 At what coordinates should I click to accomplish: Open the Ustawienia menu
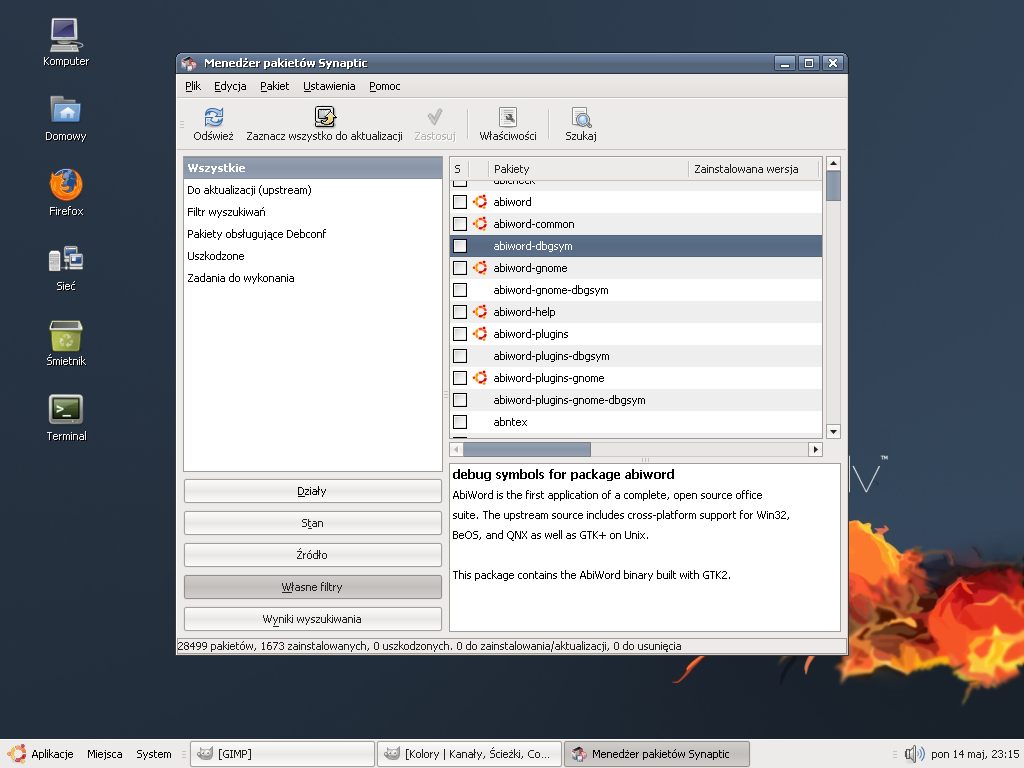(x=329, y=86)
